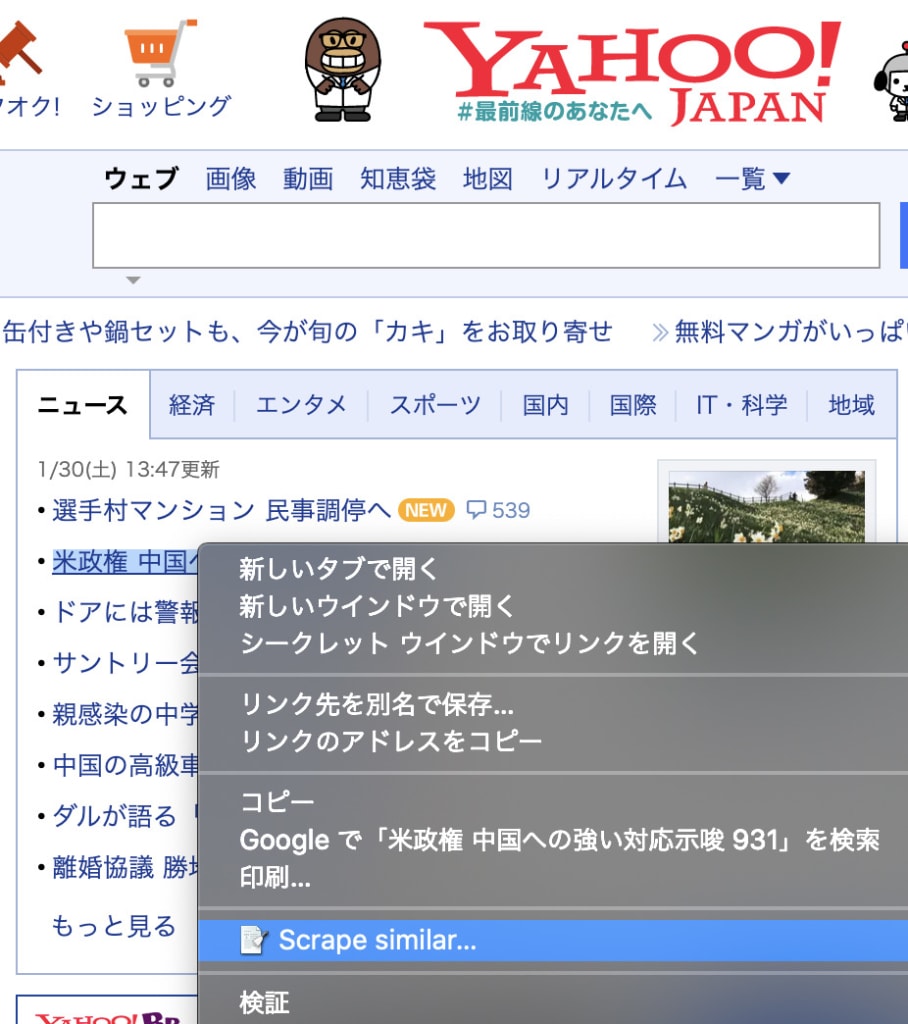908x1024 pixels.
Task: Switch to the リアルタイム search tab
Action: click(614, 178)
